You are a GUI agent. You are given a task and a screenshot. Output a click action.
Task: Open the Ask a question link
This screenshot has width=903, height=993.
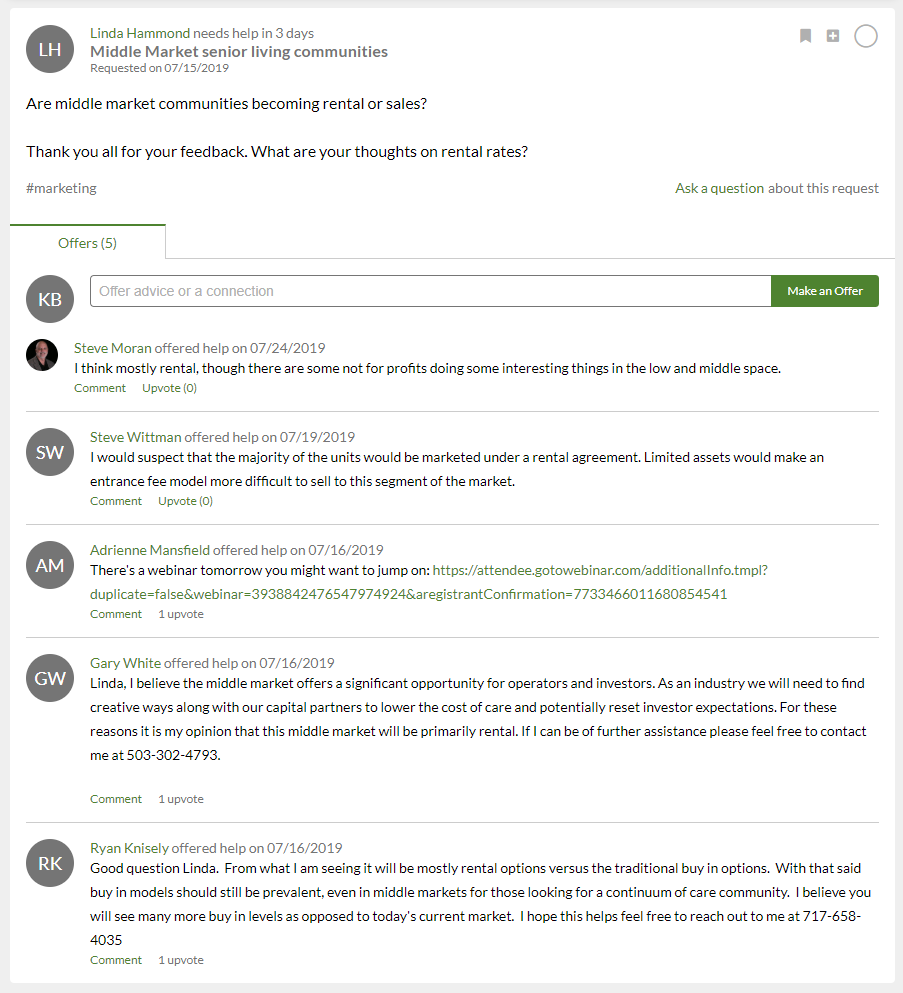719,188
